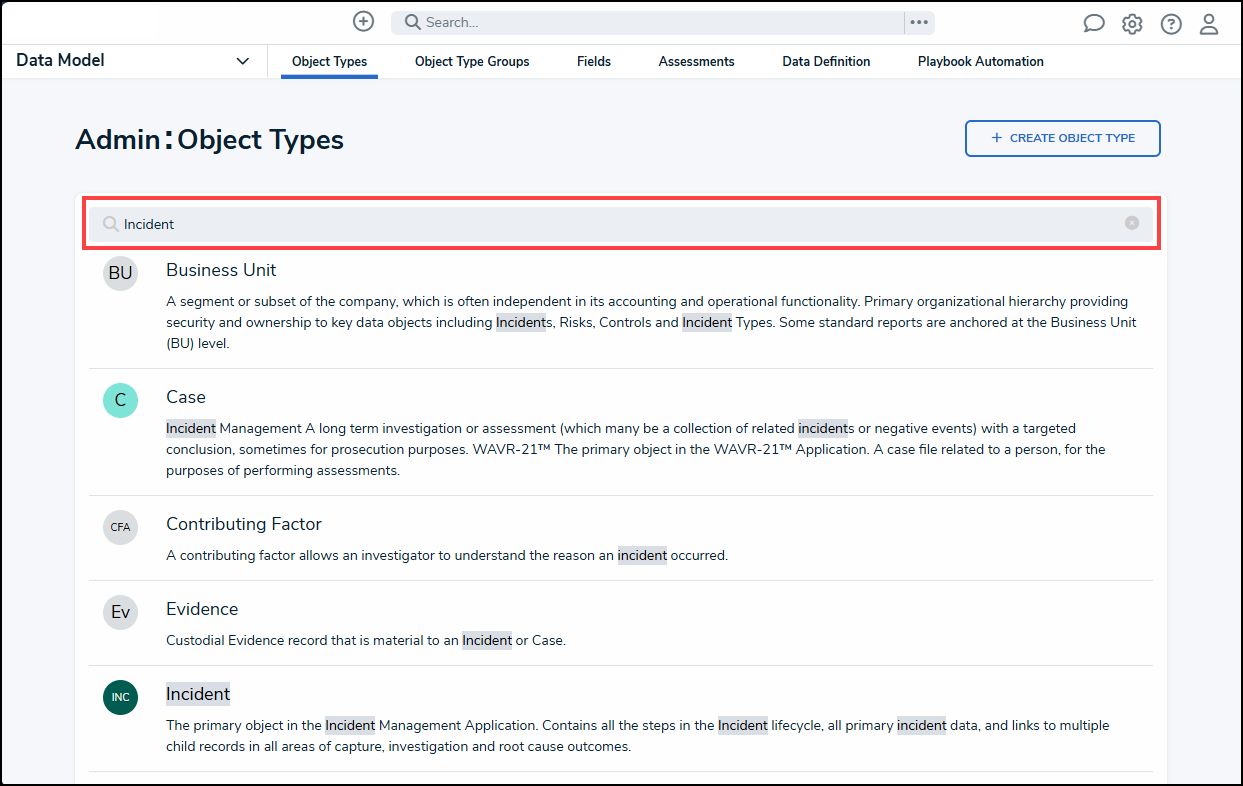Click the INC avatar icon
The width and height of the screenshot is (1243, 786).
120,697
